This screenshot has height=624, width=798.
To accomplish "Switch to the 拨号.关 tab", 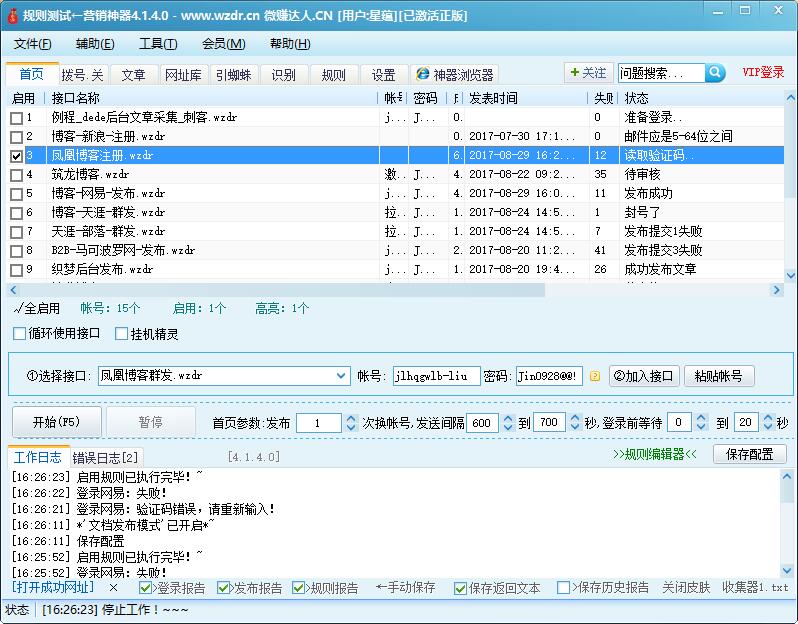I will click(x=82, y=75).
